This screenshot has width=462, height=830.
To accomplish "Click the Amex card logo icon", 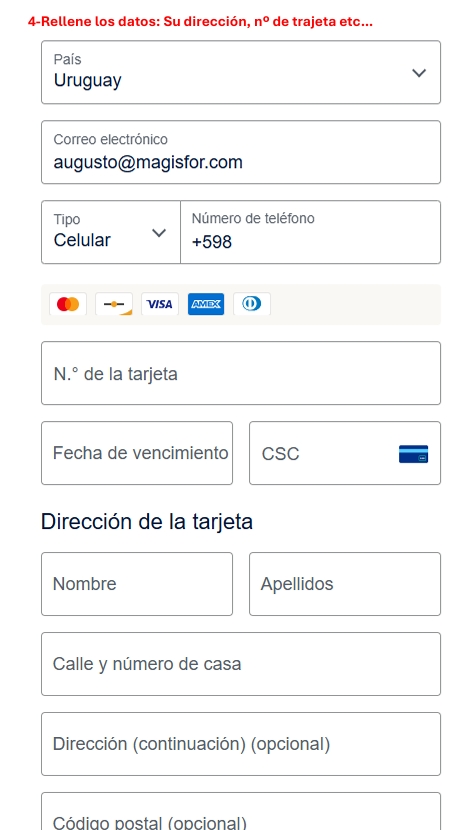I will click(x=206, y=304).
